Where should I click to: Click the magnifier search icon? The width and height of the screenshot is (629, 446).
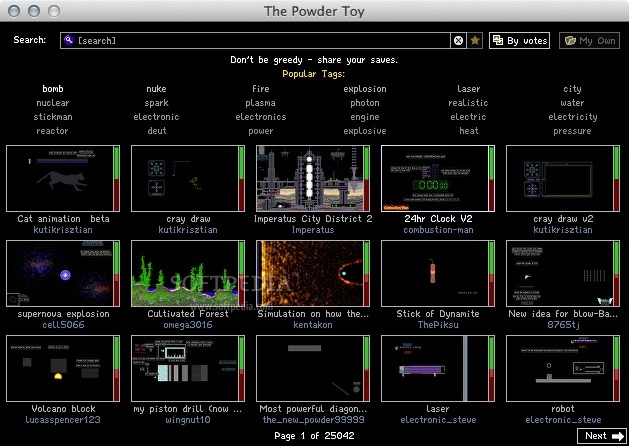(69, 40)
